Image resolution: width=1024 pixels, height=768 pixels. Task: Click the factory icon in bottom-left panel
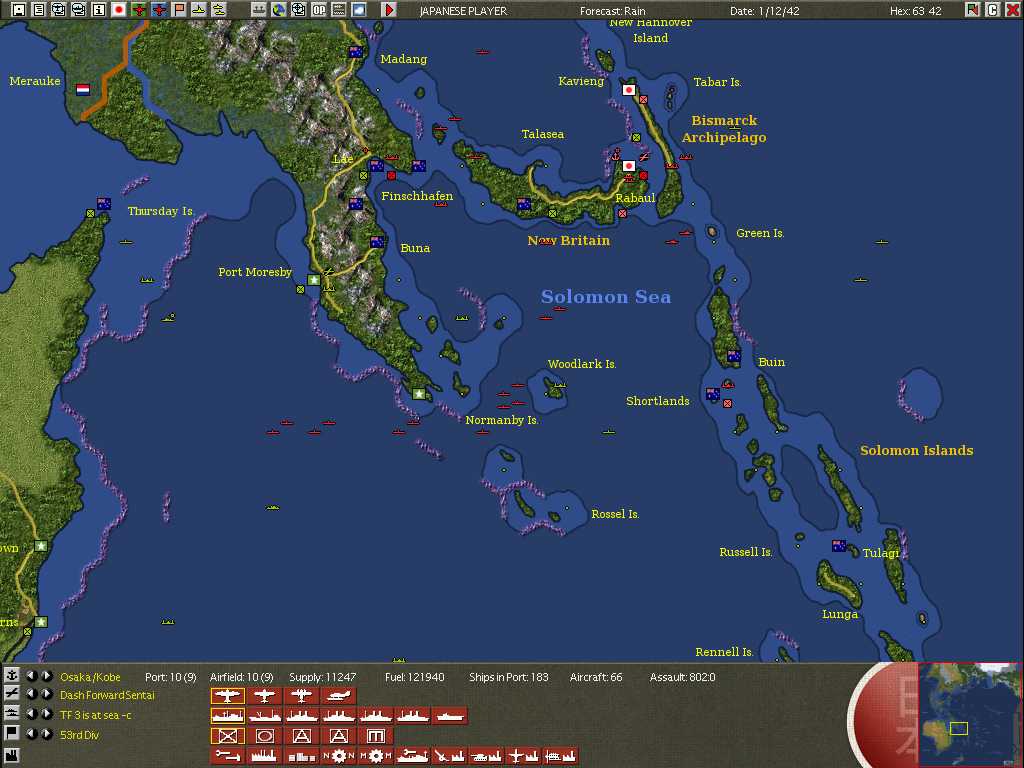pos(11,758)
